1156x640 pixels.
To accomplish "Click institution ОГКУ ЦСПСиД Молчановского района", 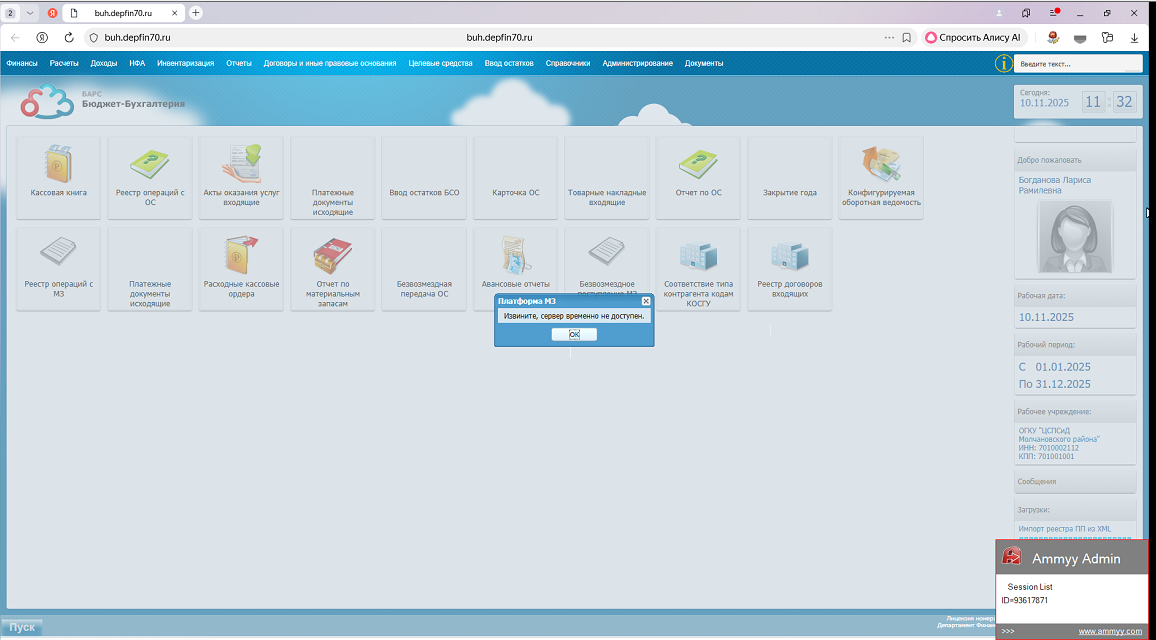I will 1059,434.
